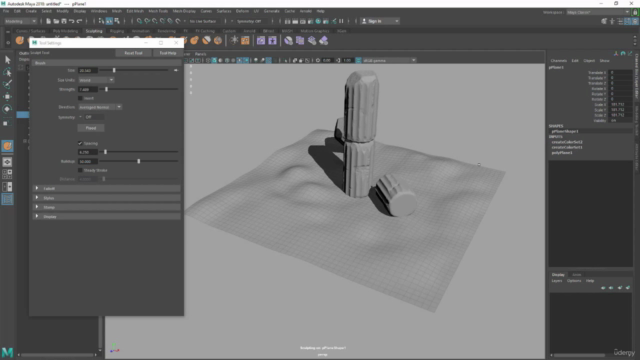The width and height of the screenshot is (640, 360).
Task: Click the Display tab in Layer Editor
Action: (558, 275)
